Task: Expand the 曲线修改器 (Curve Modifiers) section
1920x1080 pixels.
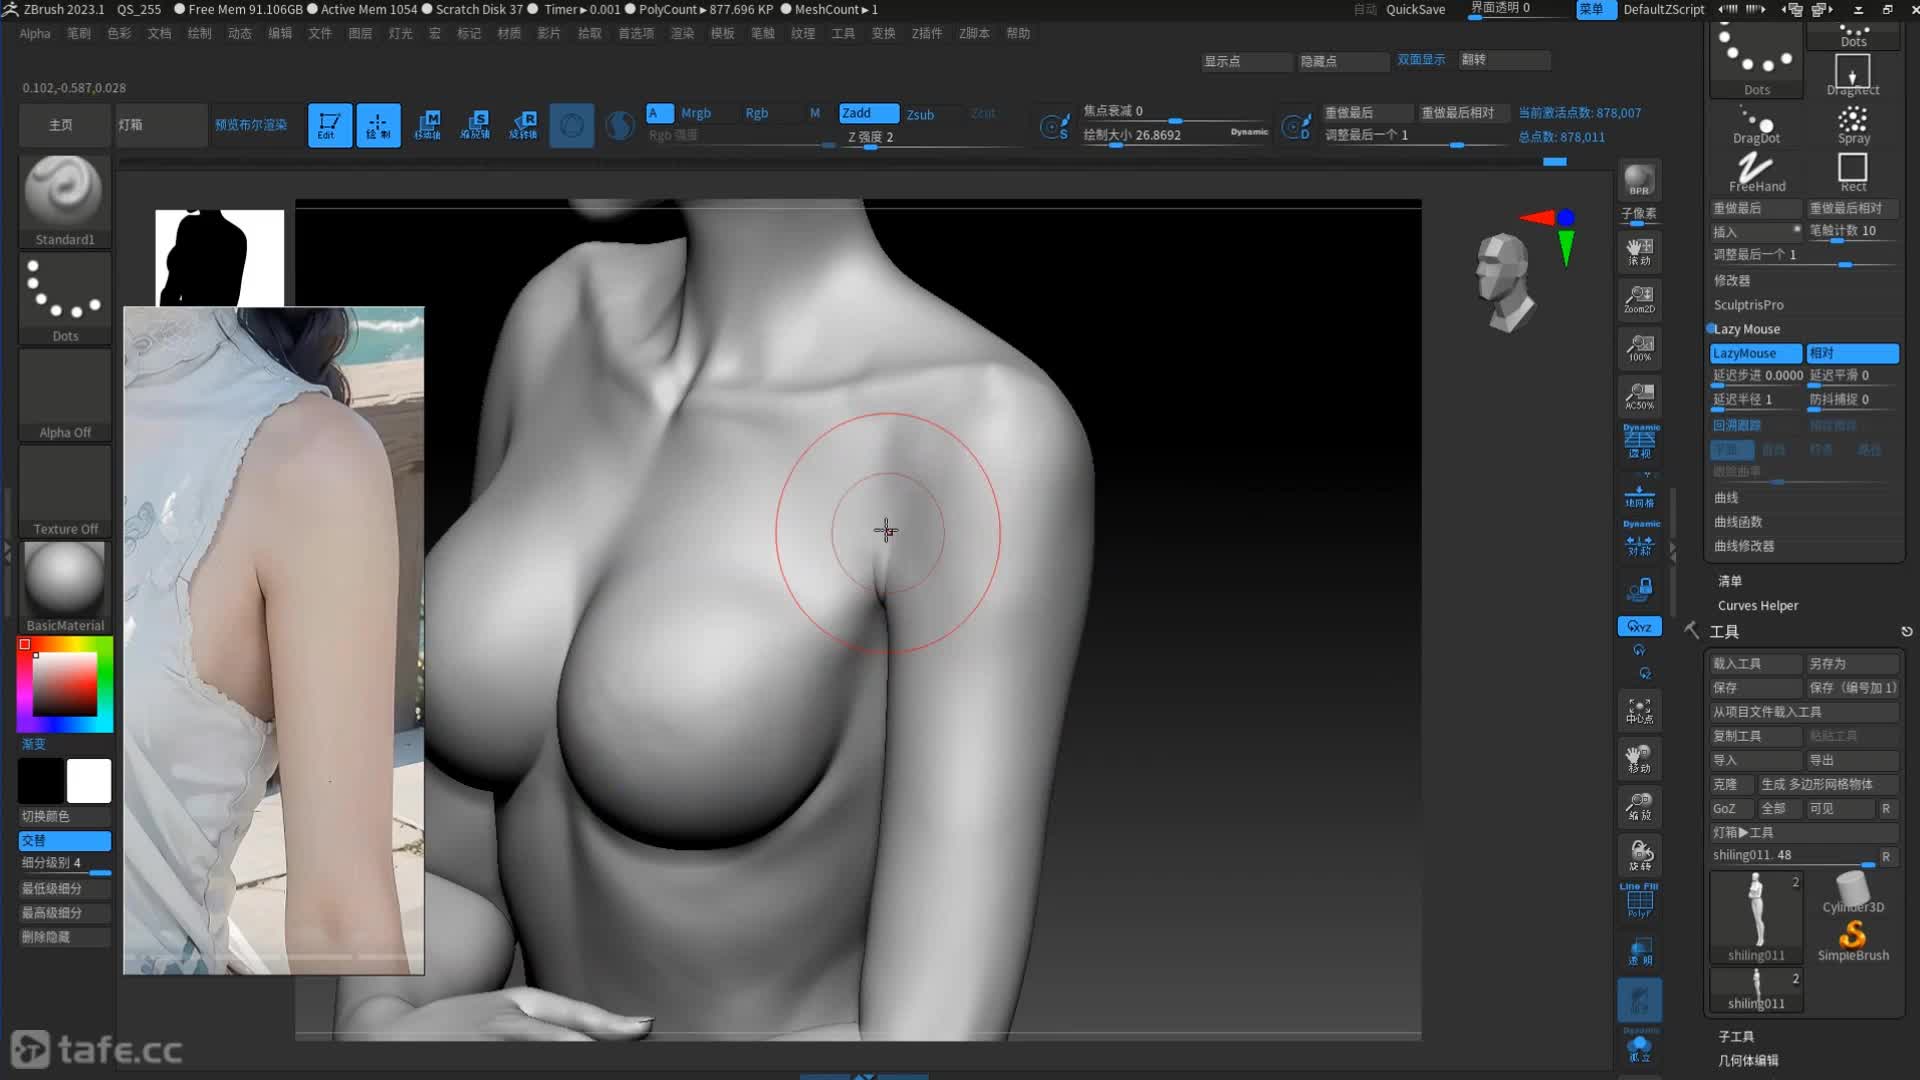Action: (1744, 546)
